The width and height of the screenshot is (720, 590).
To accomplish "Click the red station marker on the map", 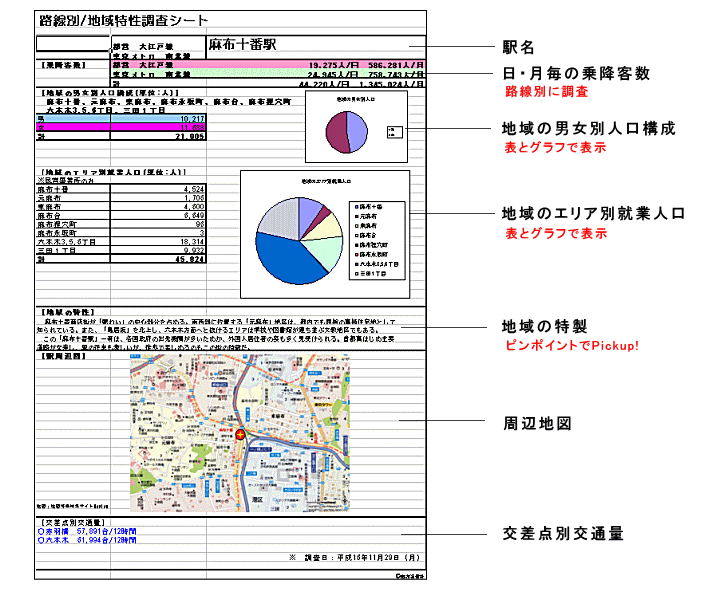I will tap(240, 434).
